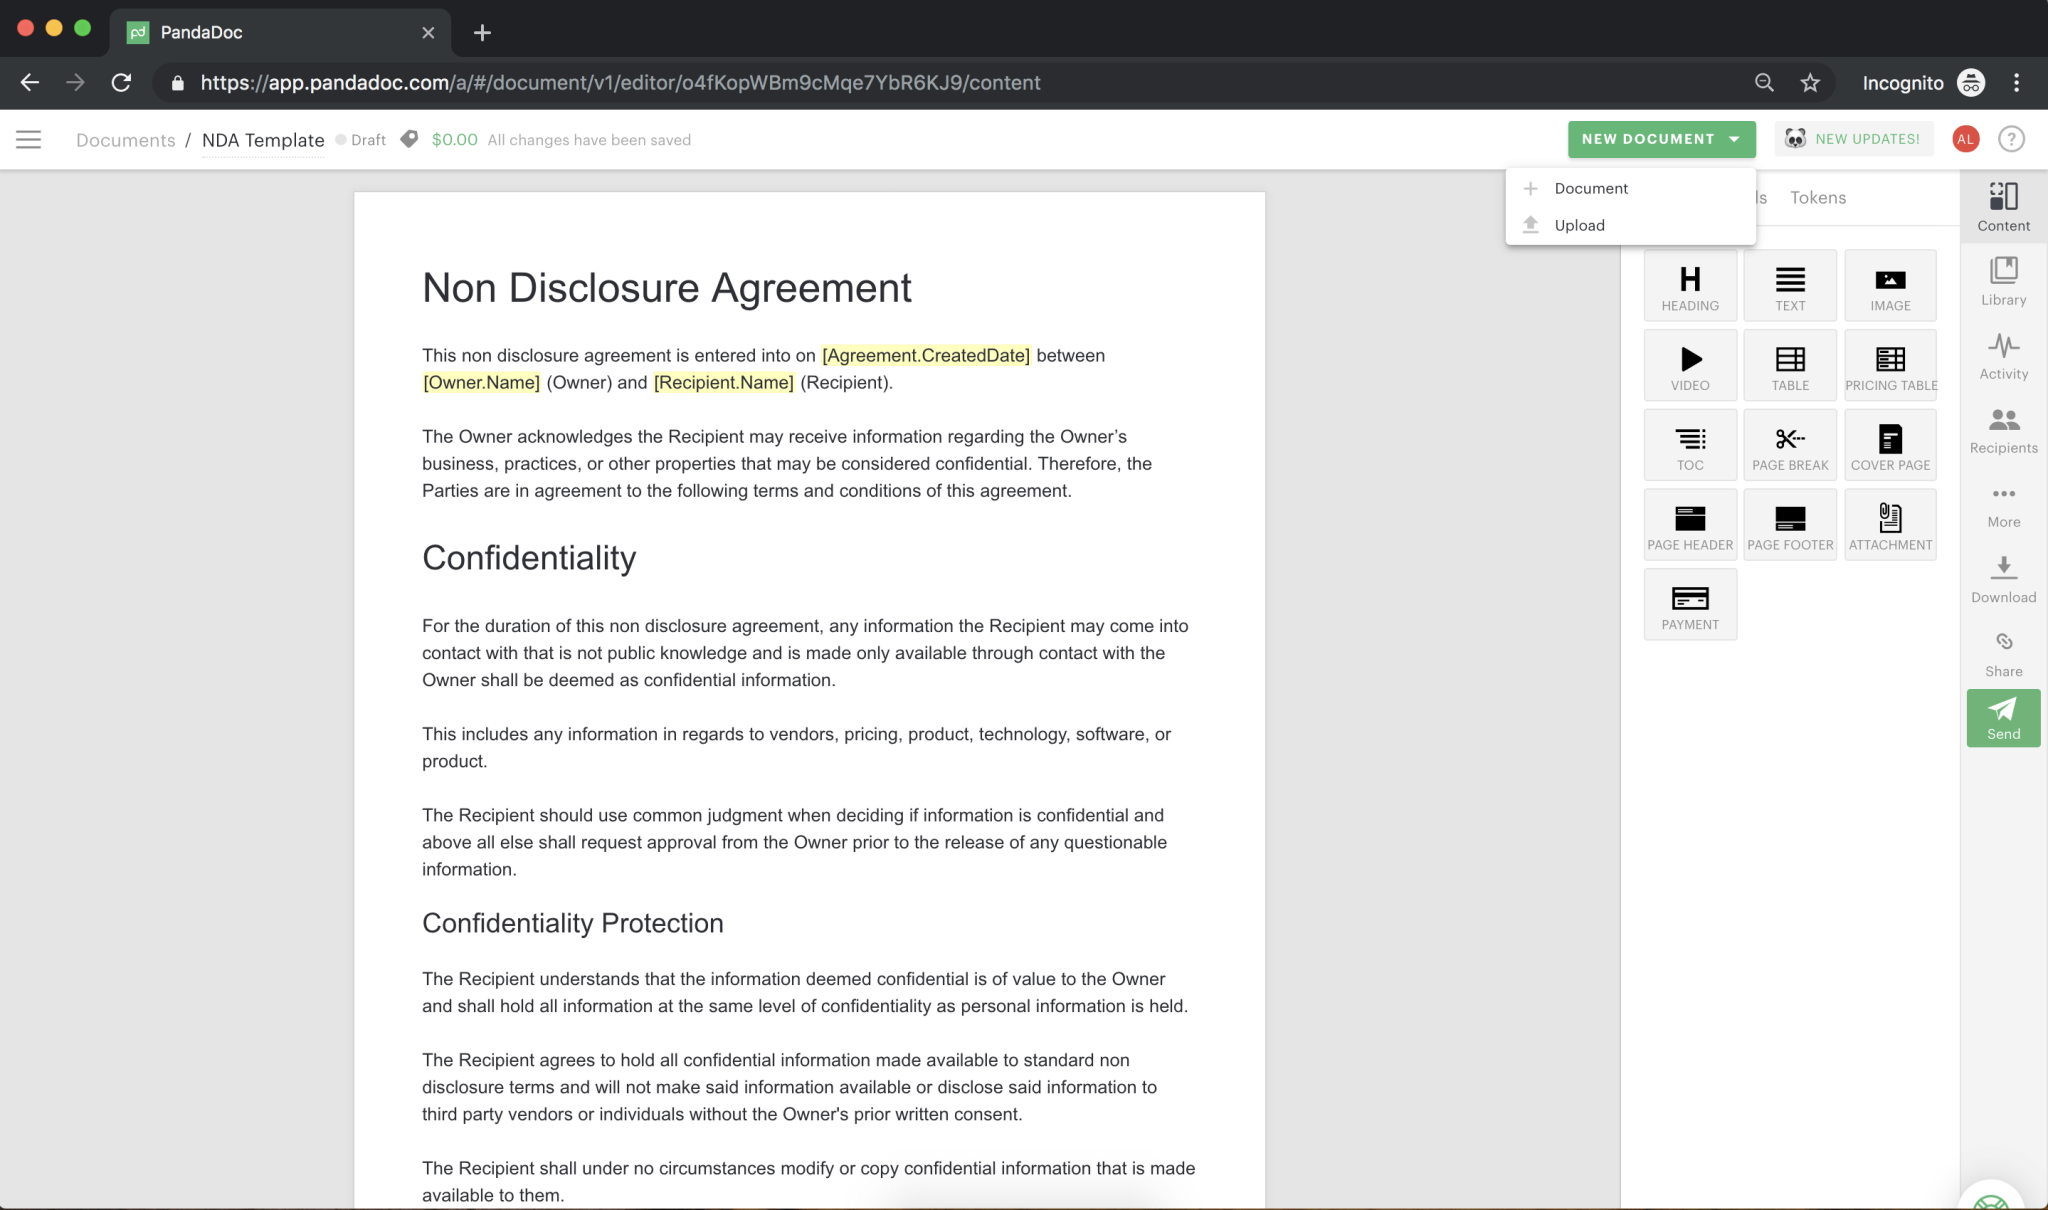The width and height of the screenshot is (2048, 1210).
Task: Click the pricing tag icon
Action: 409,139
